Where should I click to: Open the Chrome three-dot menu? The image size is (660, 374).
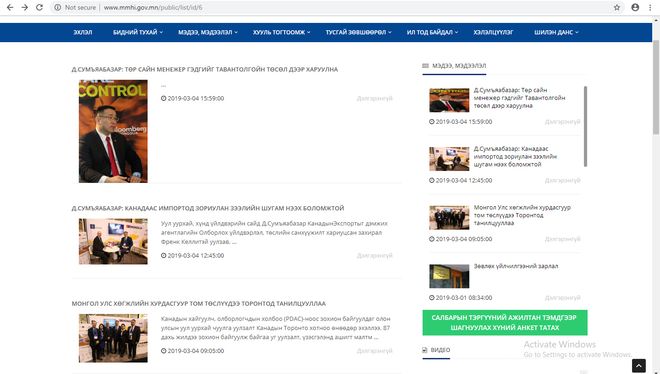650,7
